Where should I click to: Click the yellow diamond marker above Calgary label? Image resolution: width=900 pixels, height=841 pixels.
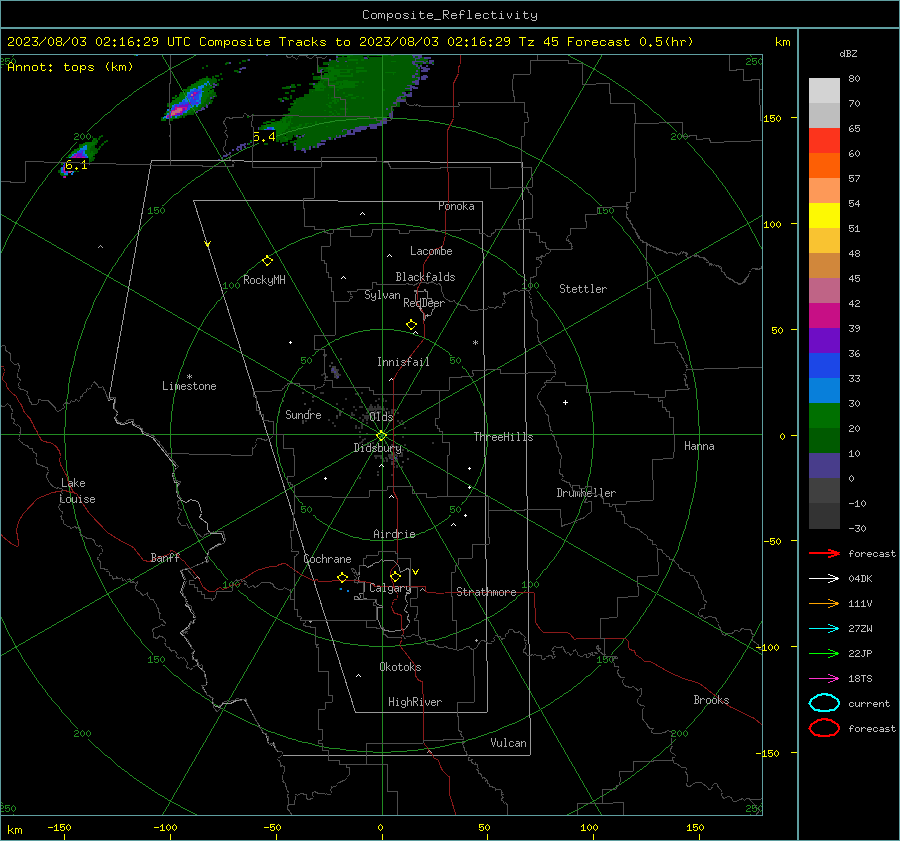[x=395, y=576]
